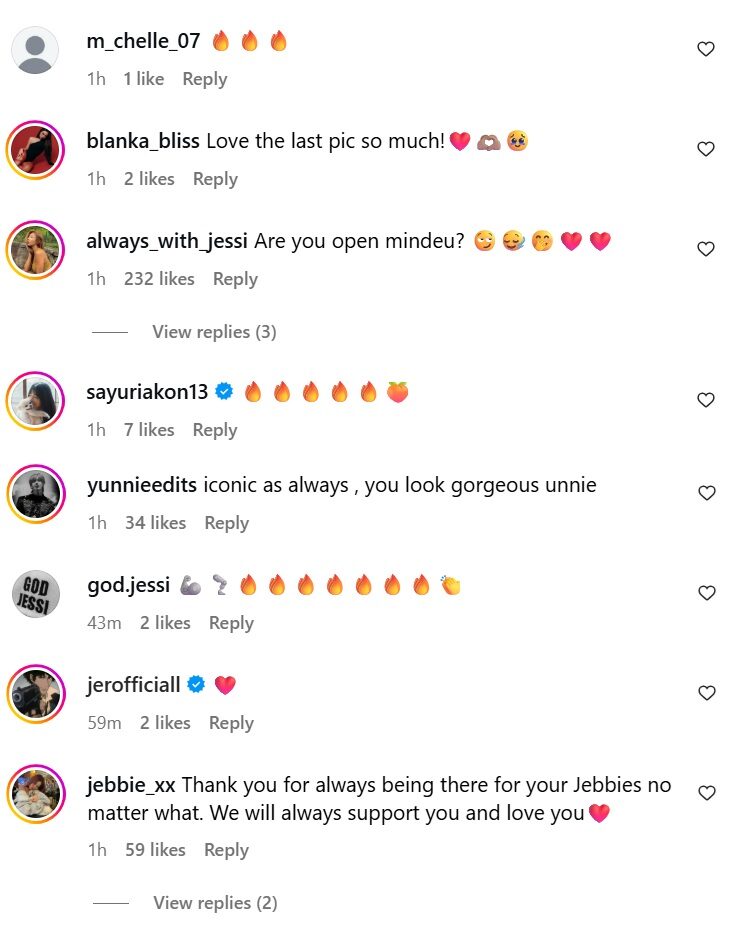Click sayuriakon13's blue verified badge

[x=222, y=391]
